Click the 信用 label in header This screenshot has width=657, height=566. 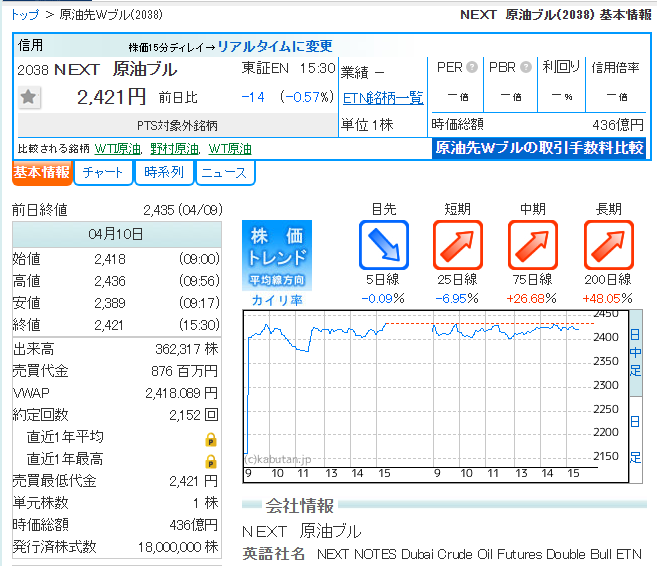click(x=30, y=45)
